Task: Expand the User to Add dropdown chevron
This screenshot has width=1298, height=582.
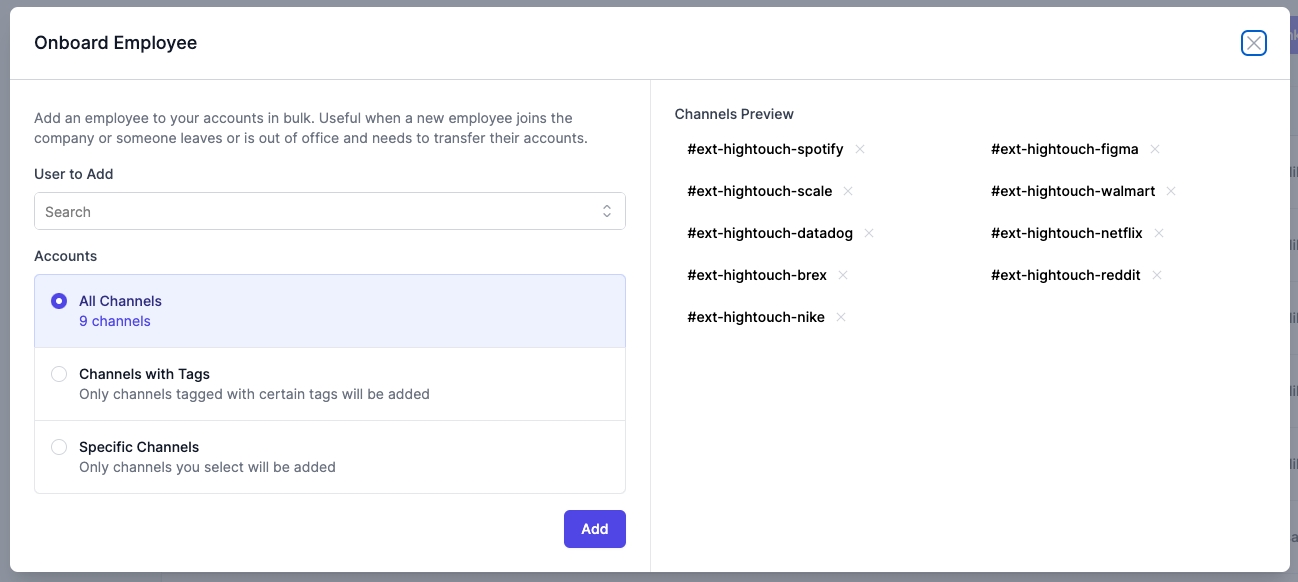Action: (x=607, y=211)
